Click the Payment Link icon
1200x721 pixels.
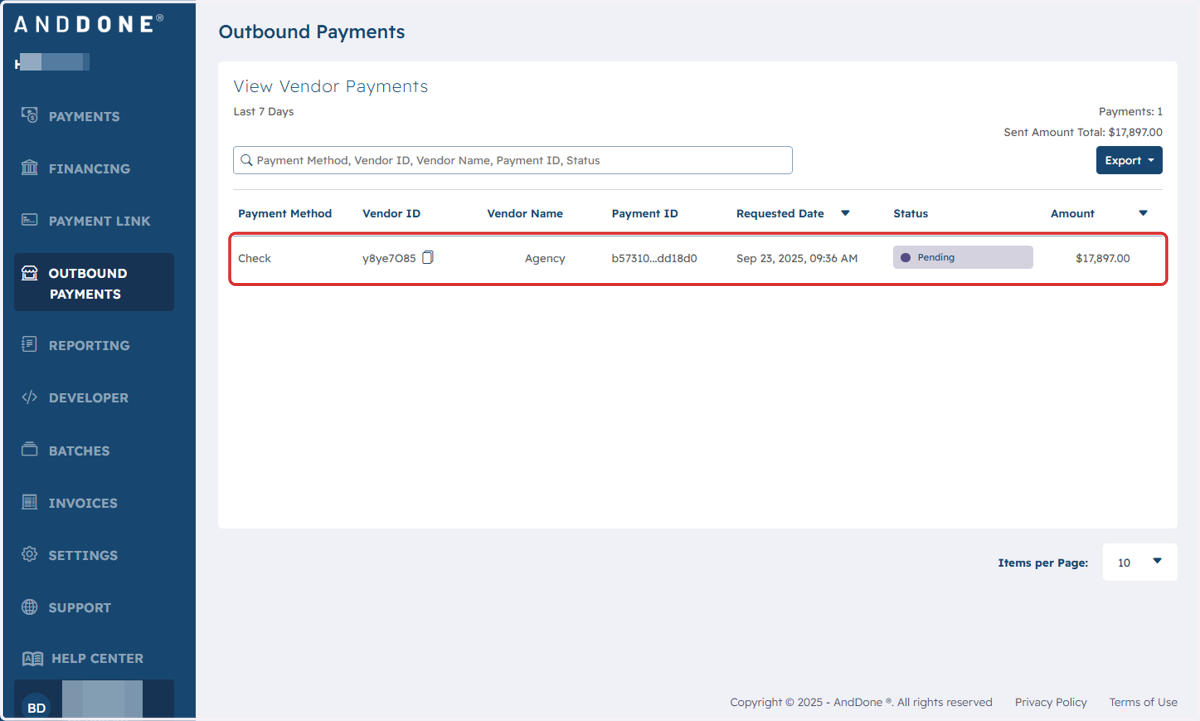(x=30, y=220)
